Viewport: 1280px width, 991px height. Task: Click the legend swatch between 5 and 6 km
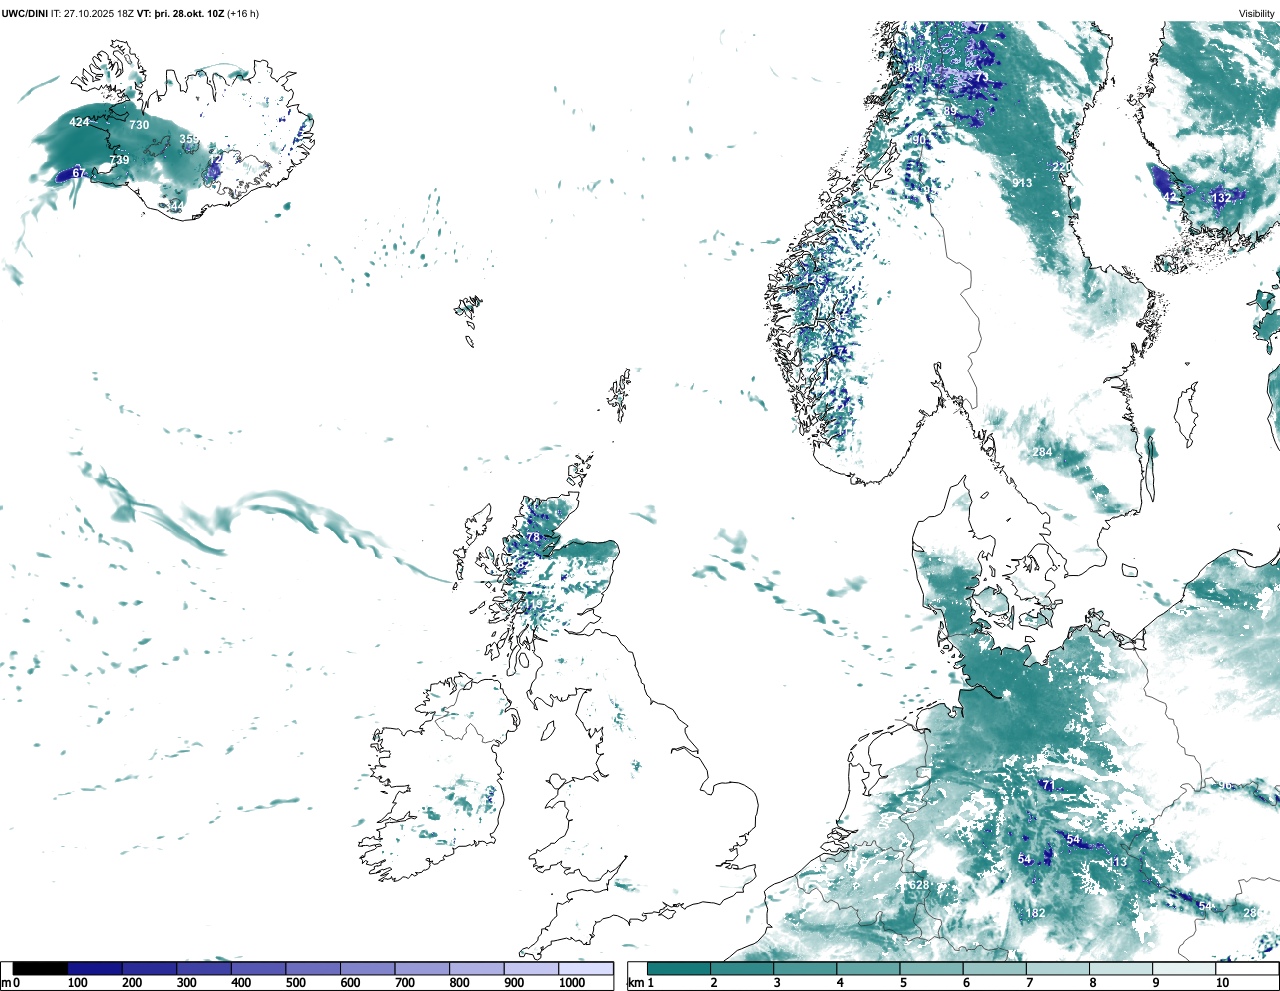click(932, 968)
